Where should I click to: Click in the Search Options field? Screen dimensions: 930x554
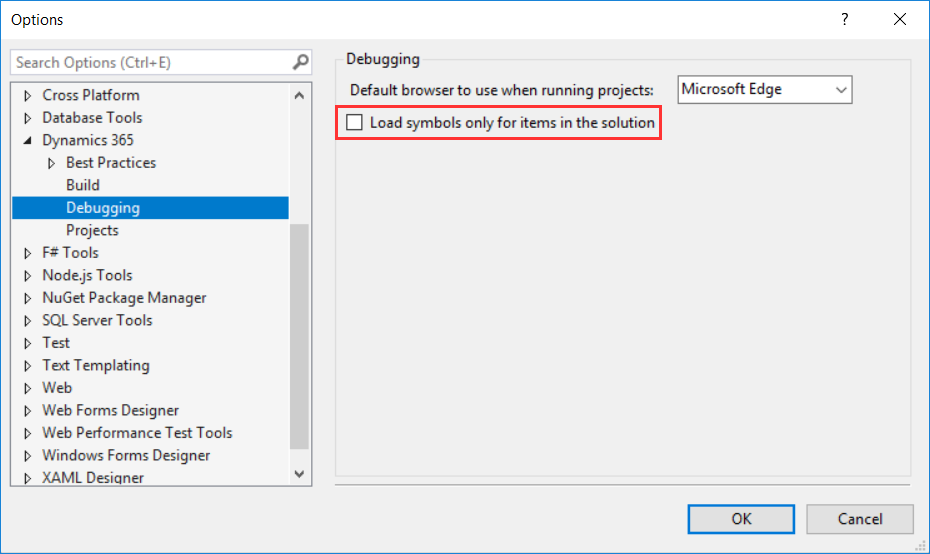pyautogui.click(x=150, y=62)
